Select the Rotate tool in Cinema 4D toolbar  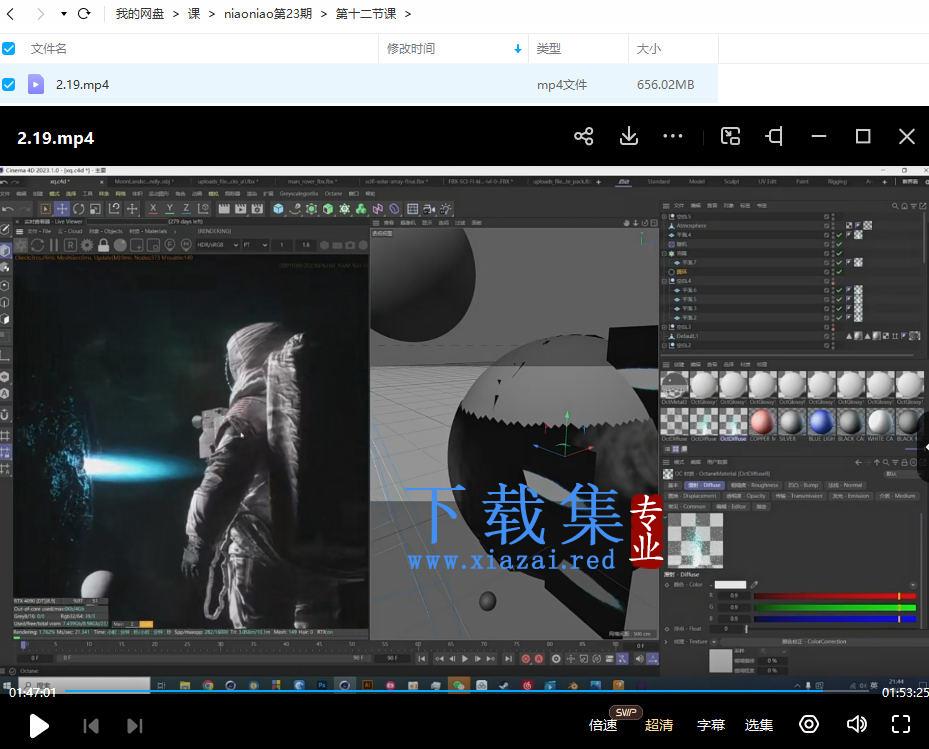[79, 209]
